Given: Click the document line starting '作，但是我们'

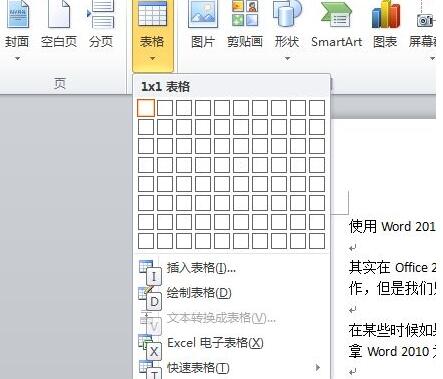Looking at the screenshot, I should pos(392,288).
